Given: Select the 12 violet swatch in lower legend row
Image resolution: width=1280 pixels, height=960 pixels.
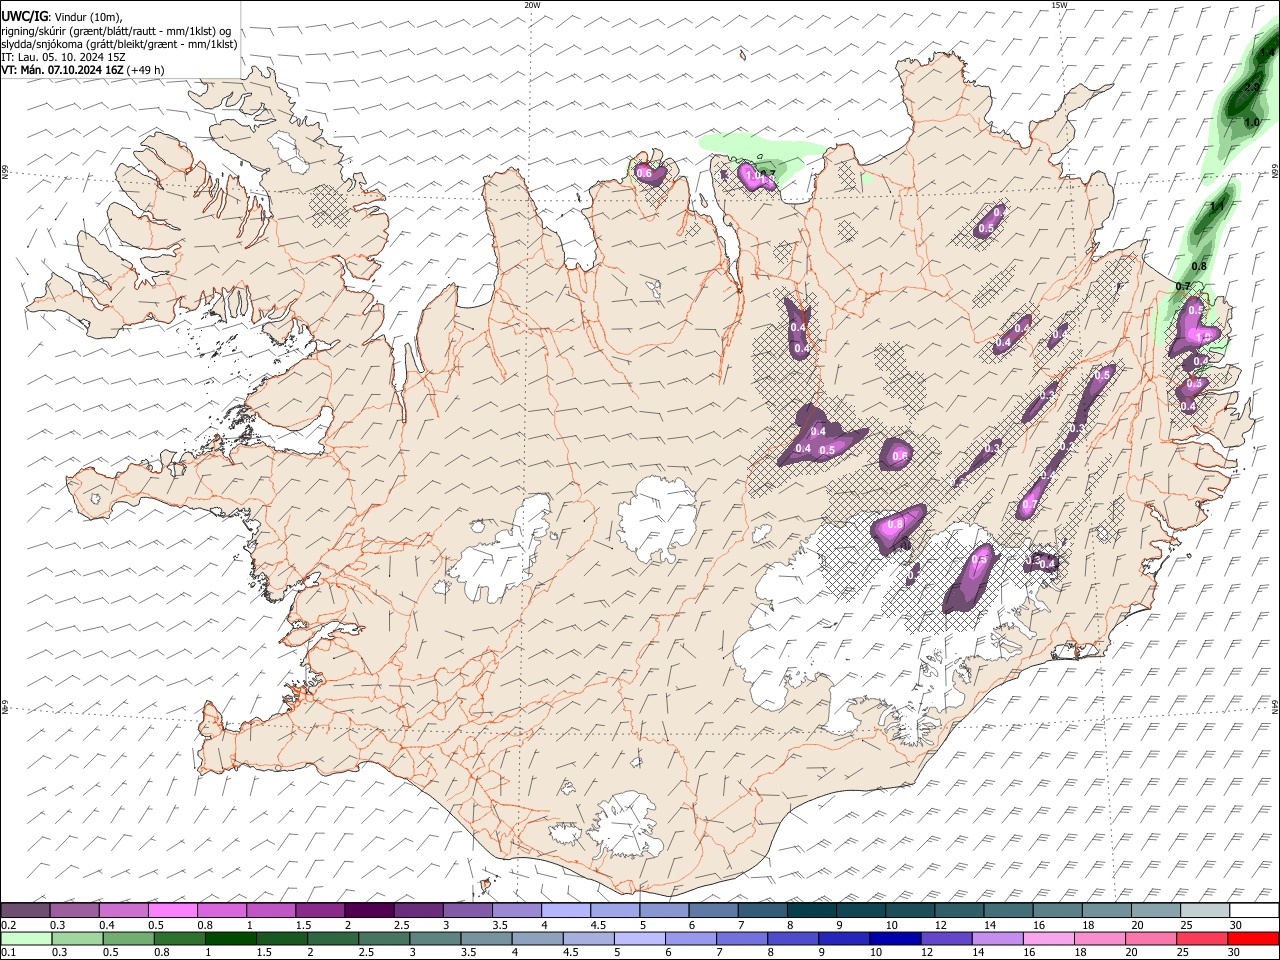Looking at the screenshot, I should pos(946,938).
